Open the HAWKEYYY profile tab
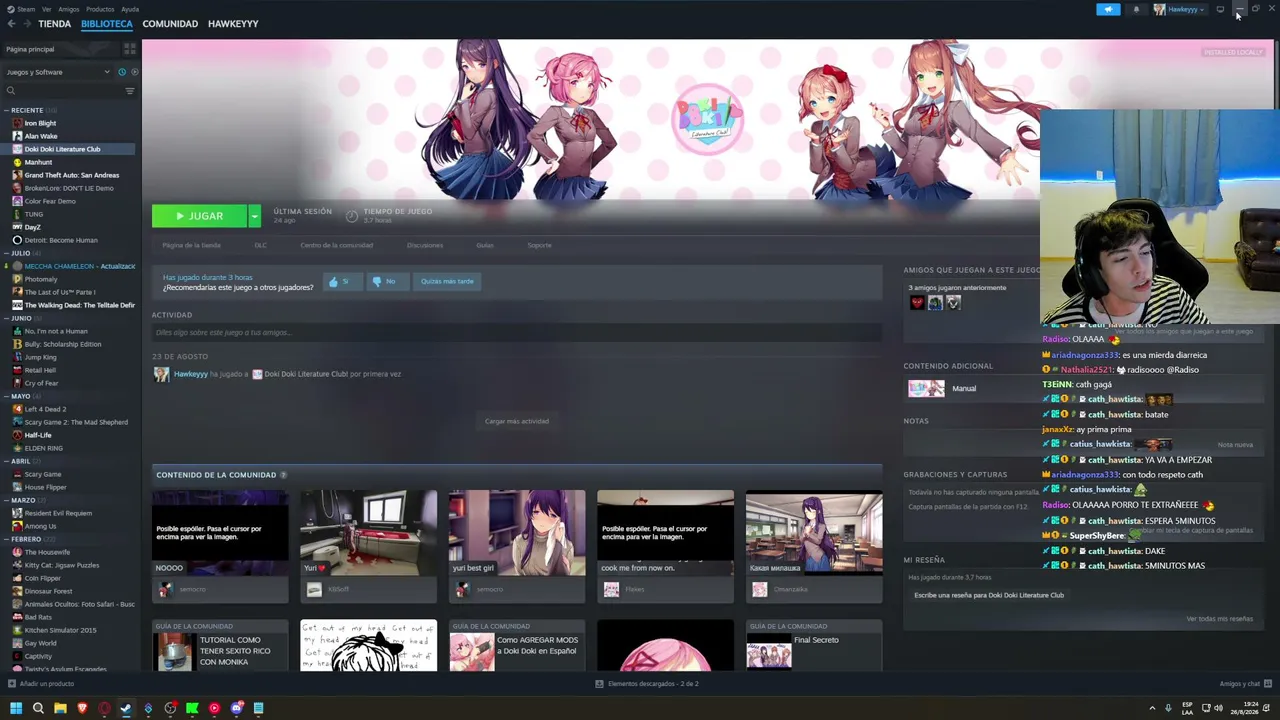 coord(233,24)
